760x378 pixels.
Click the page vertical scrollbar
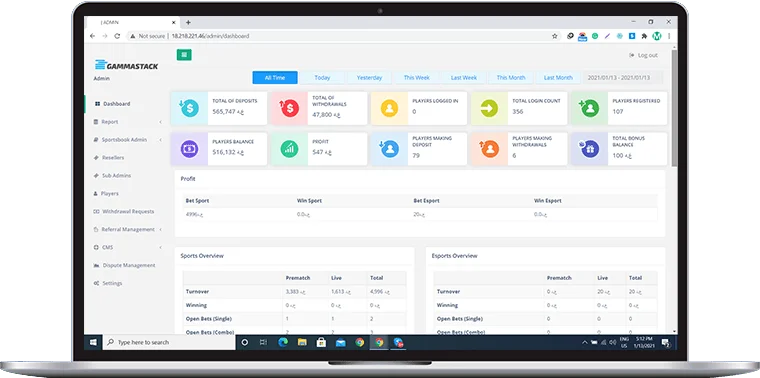pos(674,189)
